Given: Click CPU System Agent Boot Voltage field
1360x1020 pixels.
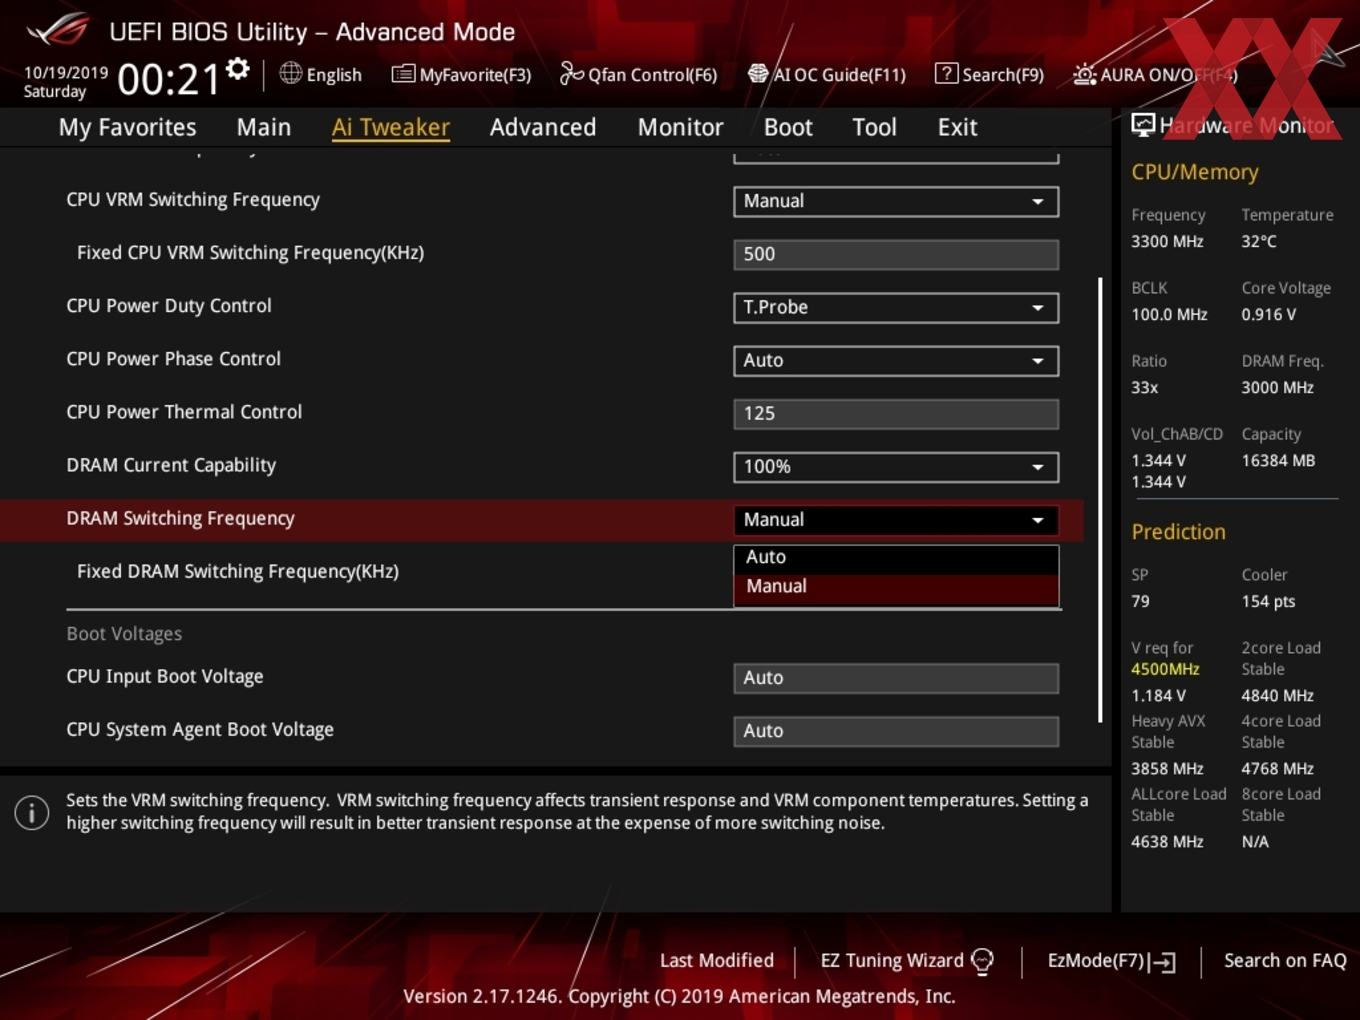Looking at the screenshot, I should 896,731.
